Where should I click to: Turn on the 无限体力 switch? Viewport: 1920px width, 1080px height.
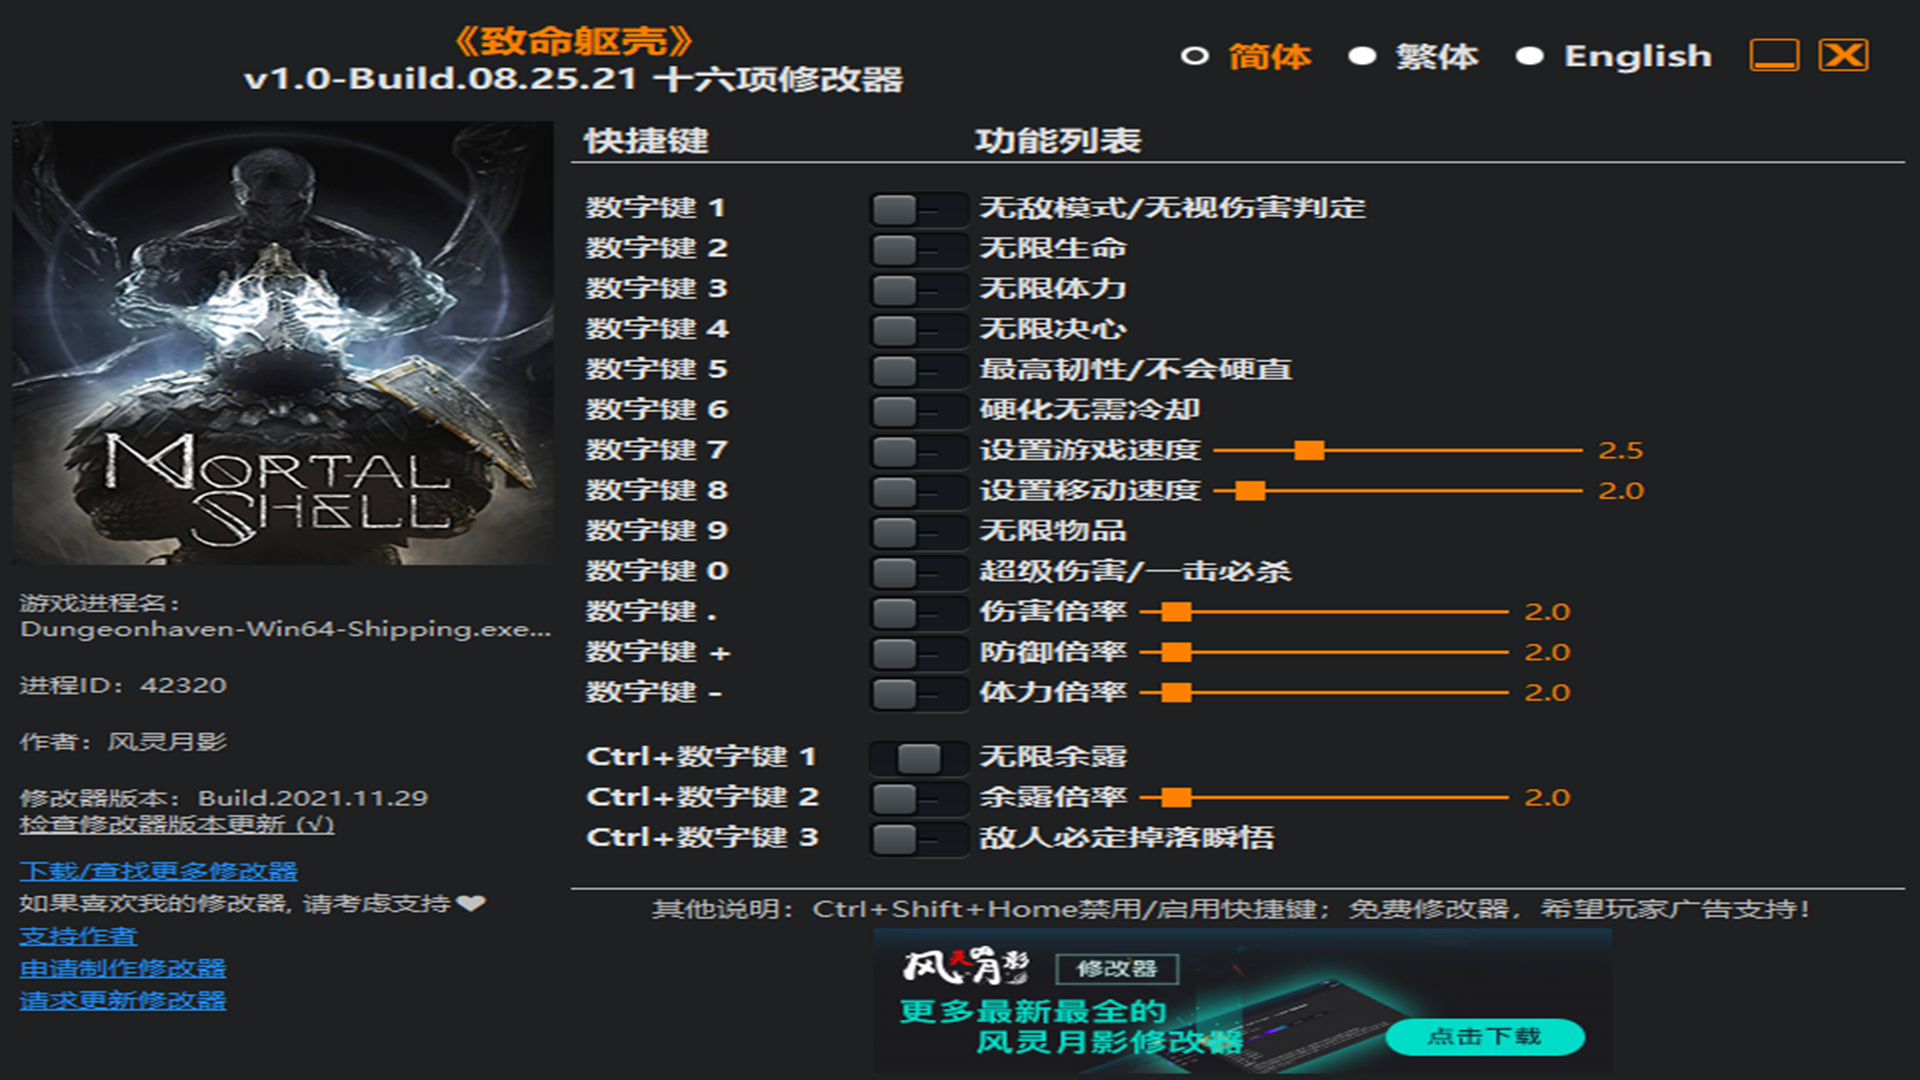[917, 290]
